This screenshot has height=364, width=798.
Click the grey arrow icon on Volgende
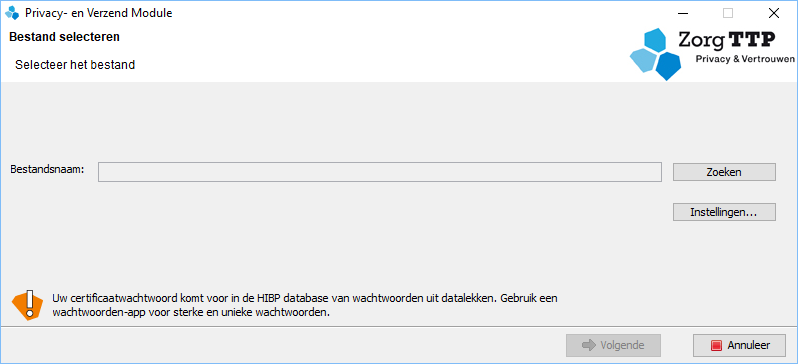pyautogui.click(x=589, y=346)
